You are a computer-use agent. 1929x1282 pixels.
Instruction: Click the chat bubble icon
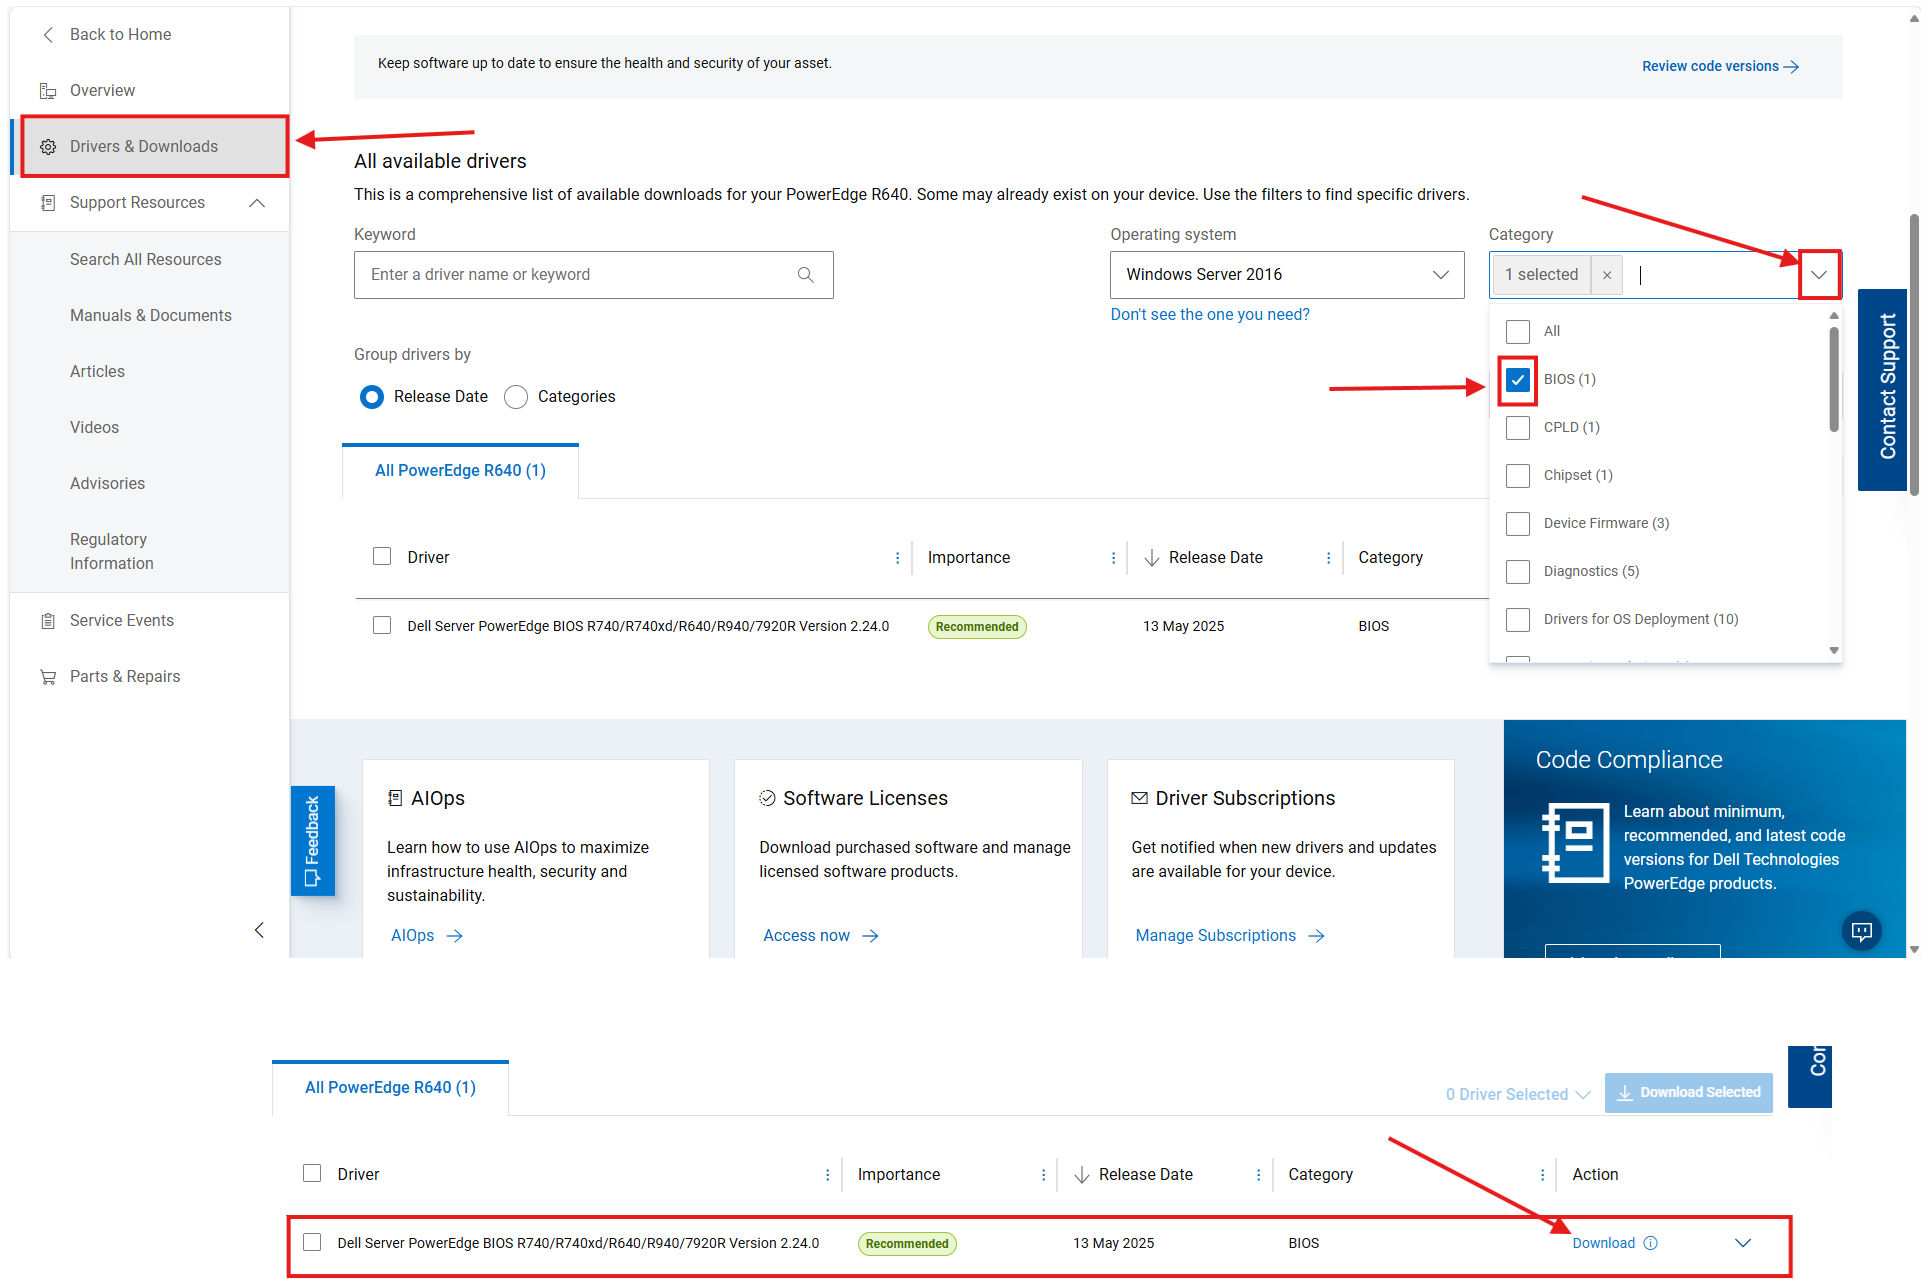pos(1861,931)
